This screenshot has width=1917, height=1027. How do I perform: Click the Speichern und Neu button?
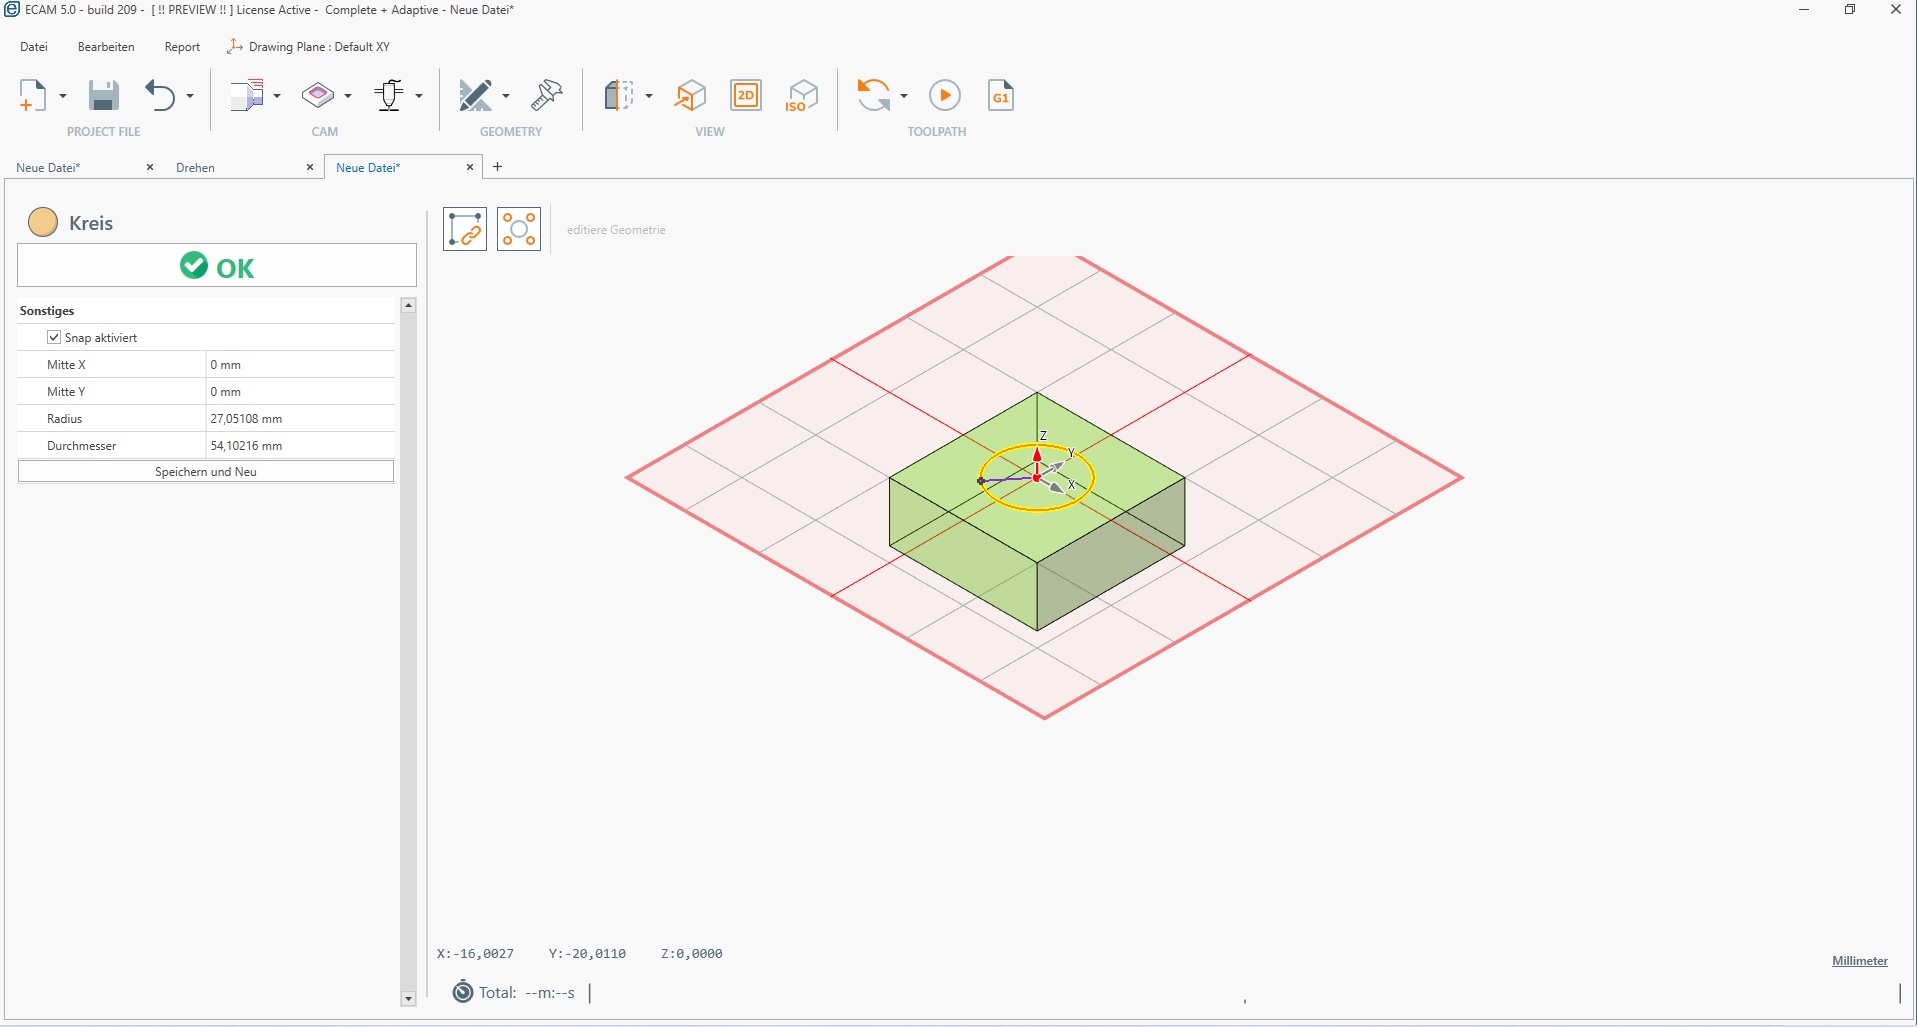tap(206, 472)
